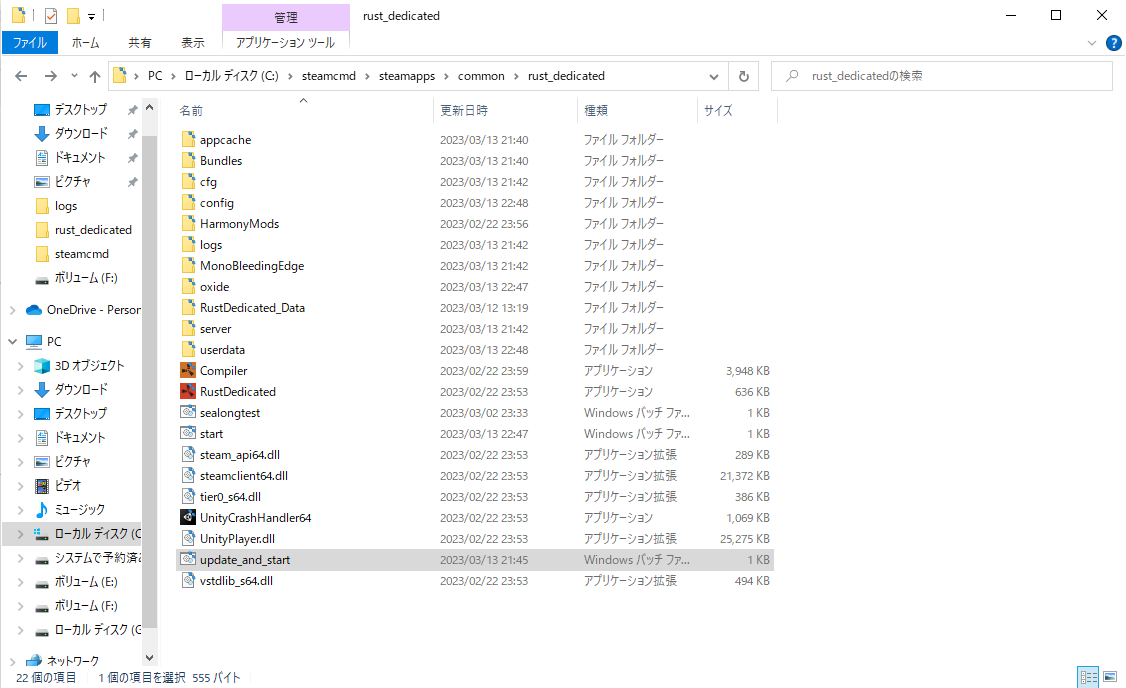1126x688 pixels.
Task: Open the quick access toolbar customize dropdown
Action: (x=91, y=16)
